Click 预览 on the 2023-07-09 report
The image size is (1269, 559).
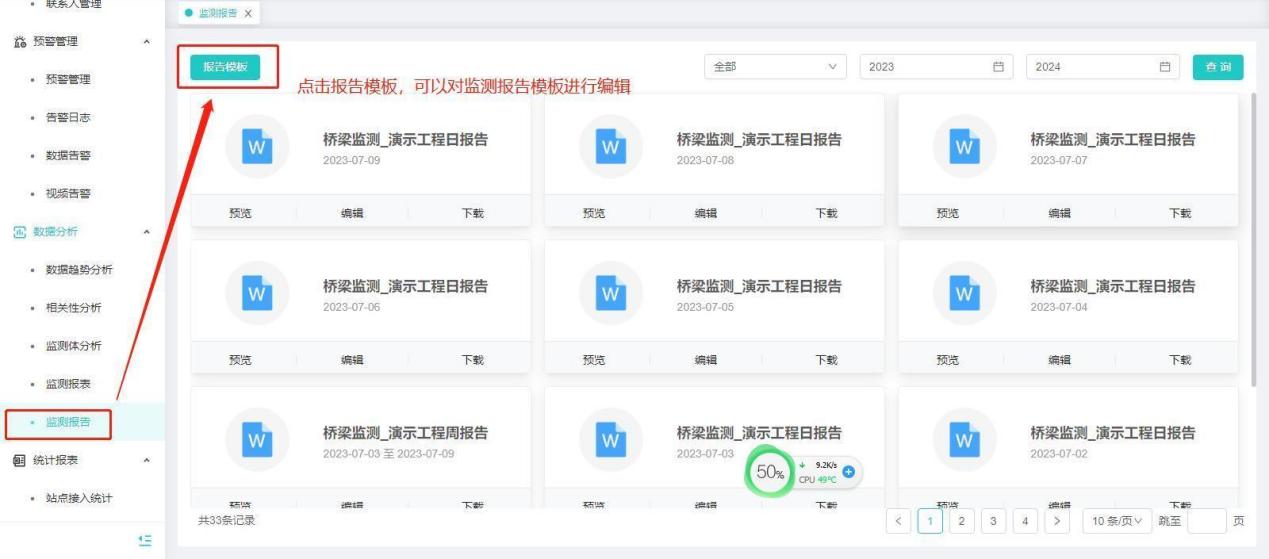pos(240,213)
